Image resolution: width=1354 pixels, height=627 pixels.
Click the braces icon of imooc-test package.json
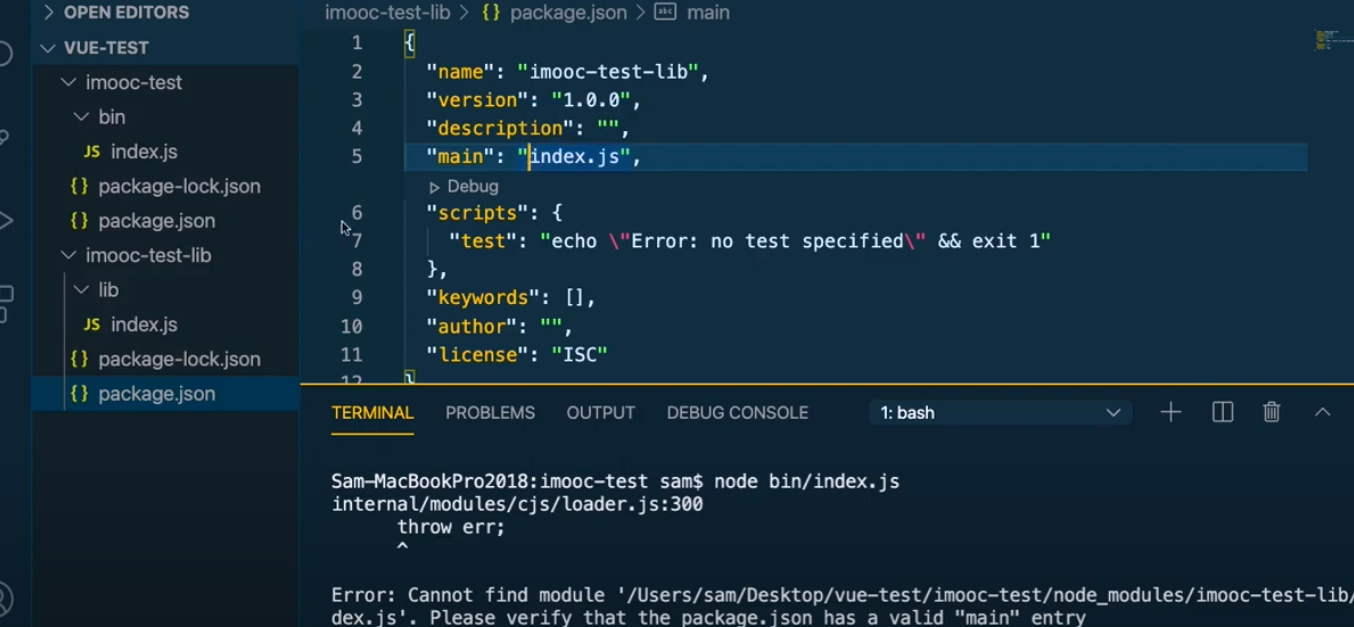point(79,221)
